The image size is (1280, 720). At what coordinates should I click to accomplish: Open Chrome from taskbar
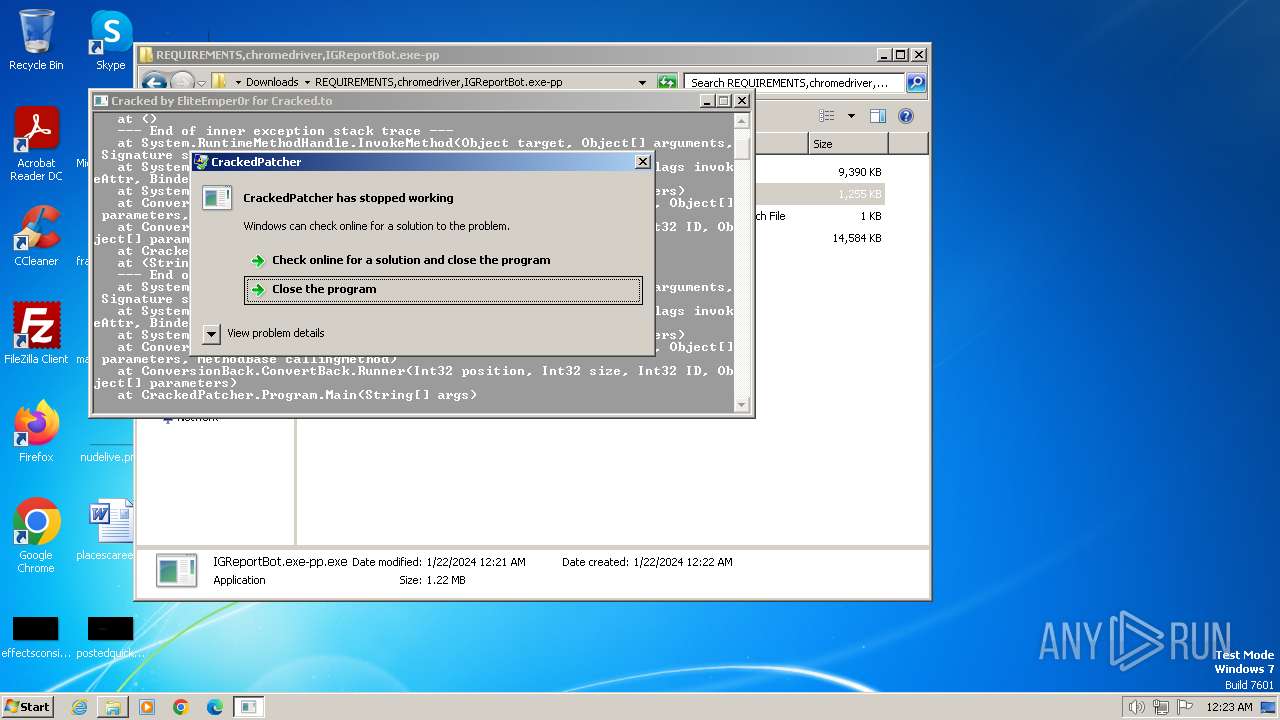(x=181, y=707)
